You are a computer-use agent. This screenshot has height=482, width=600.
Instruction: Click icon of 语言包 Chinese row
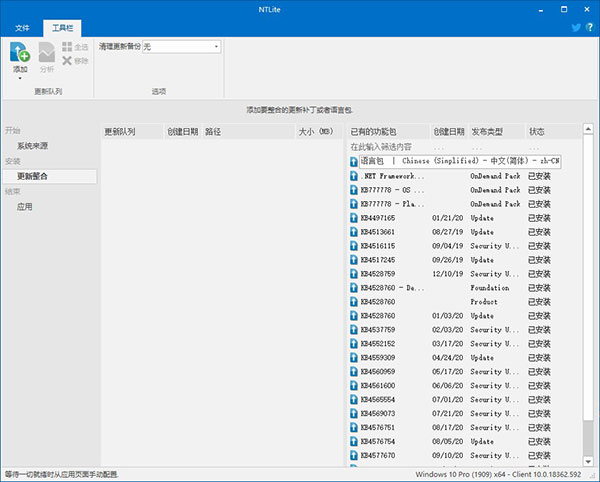click(x=354, y=161)
